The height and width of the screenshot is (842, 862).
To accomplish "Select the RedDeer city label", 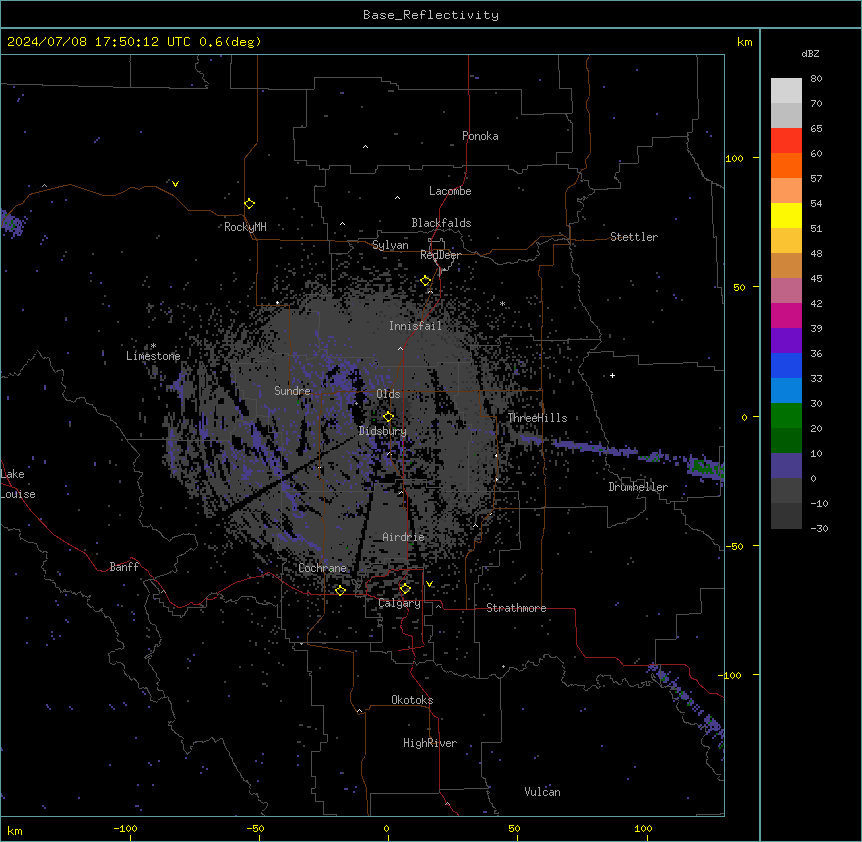I will coord(440,255).
